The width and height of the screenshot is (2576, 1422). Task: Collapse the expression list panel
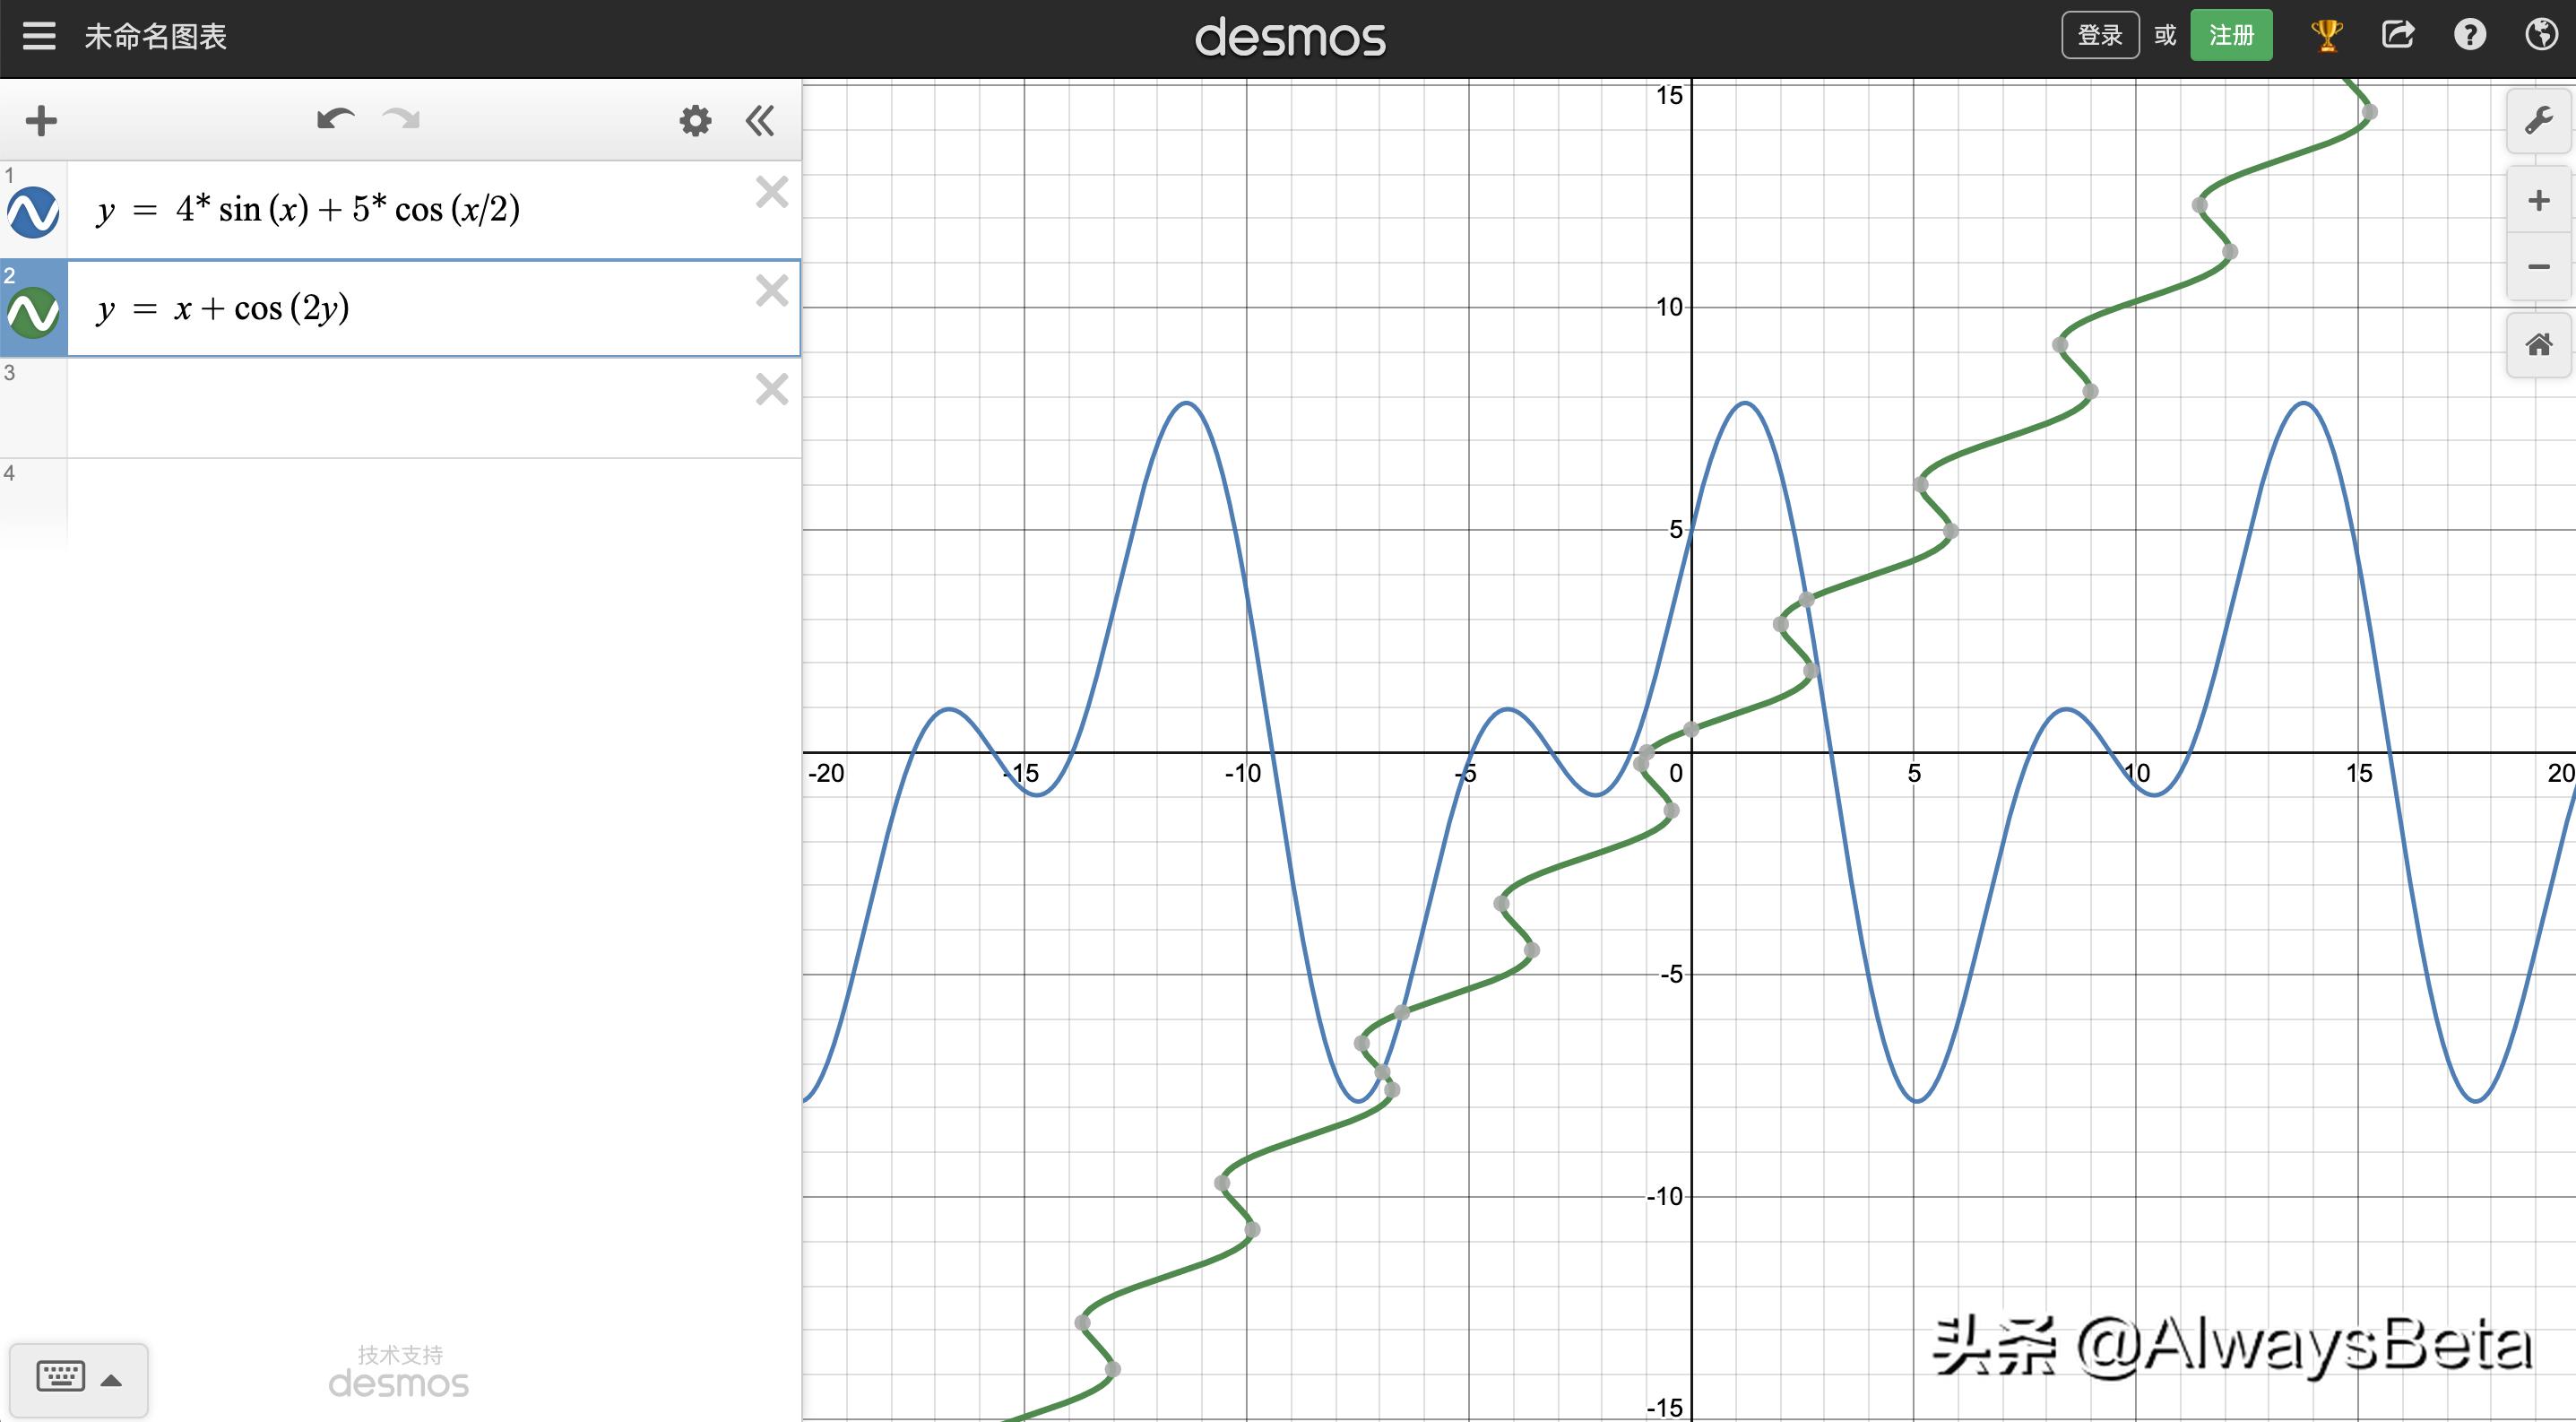(x=760, y=121)
